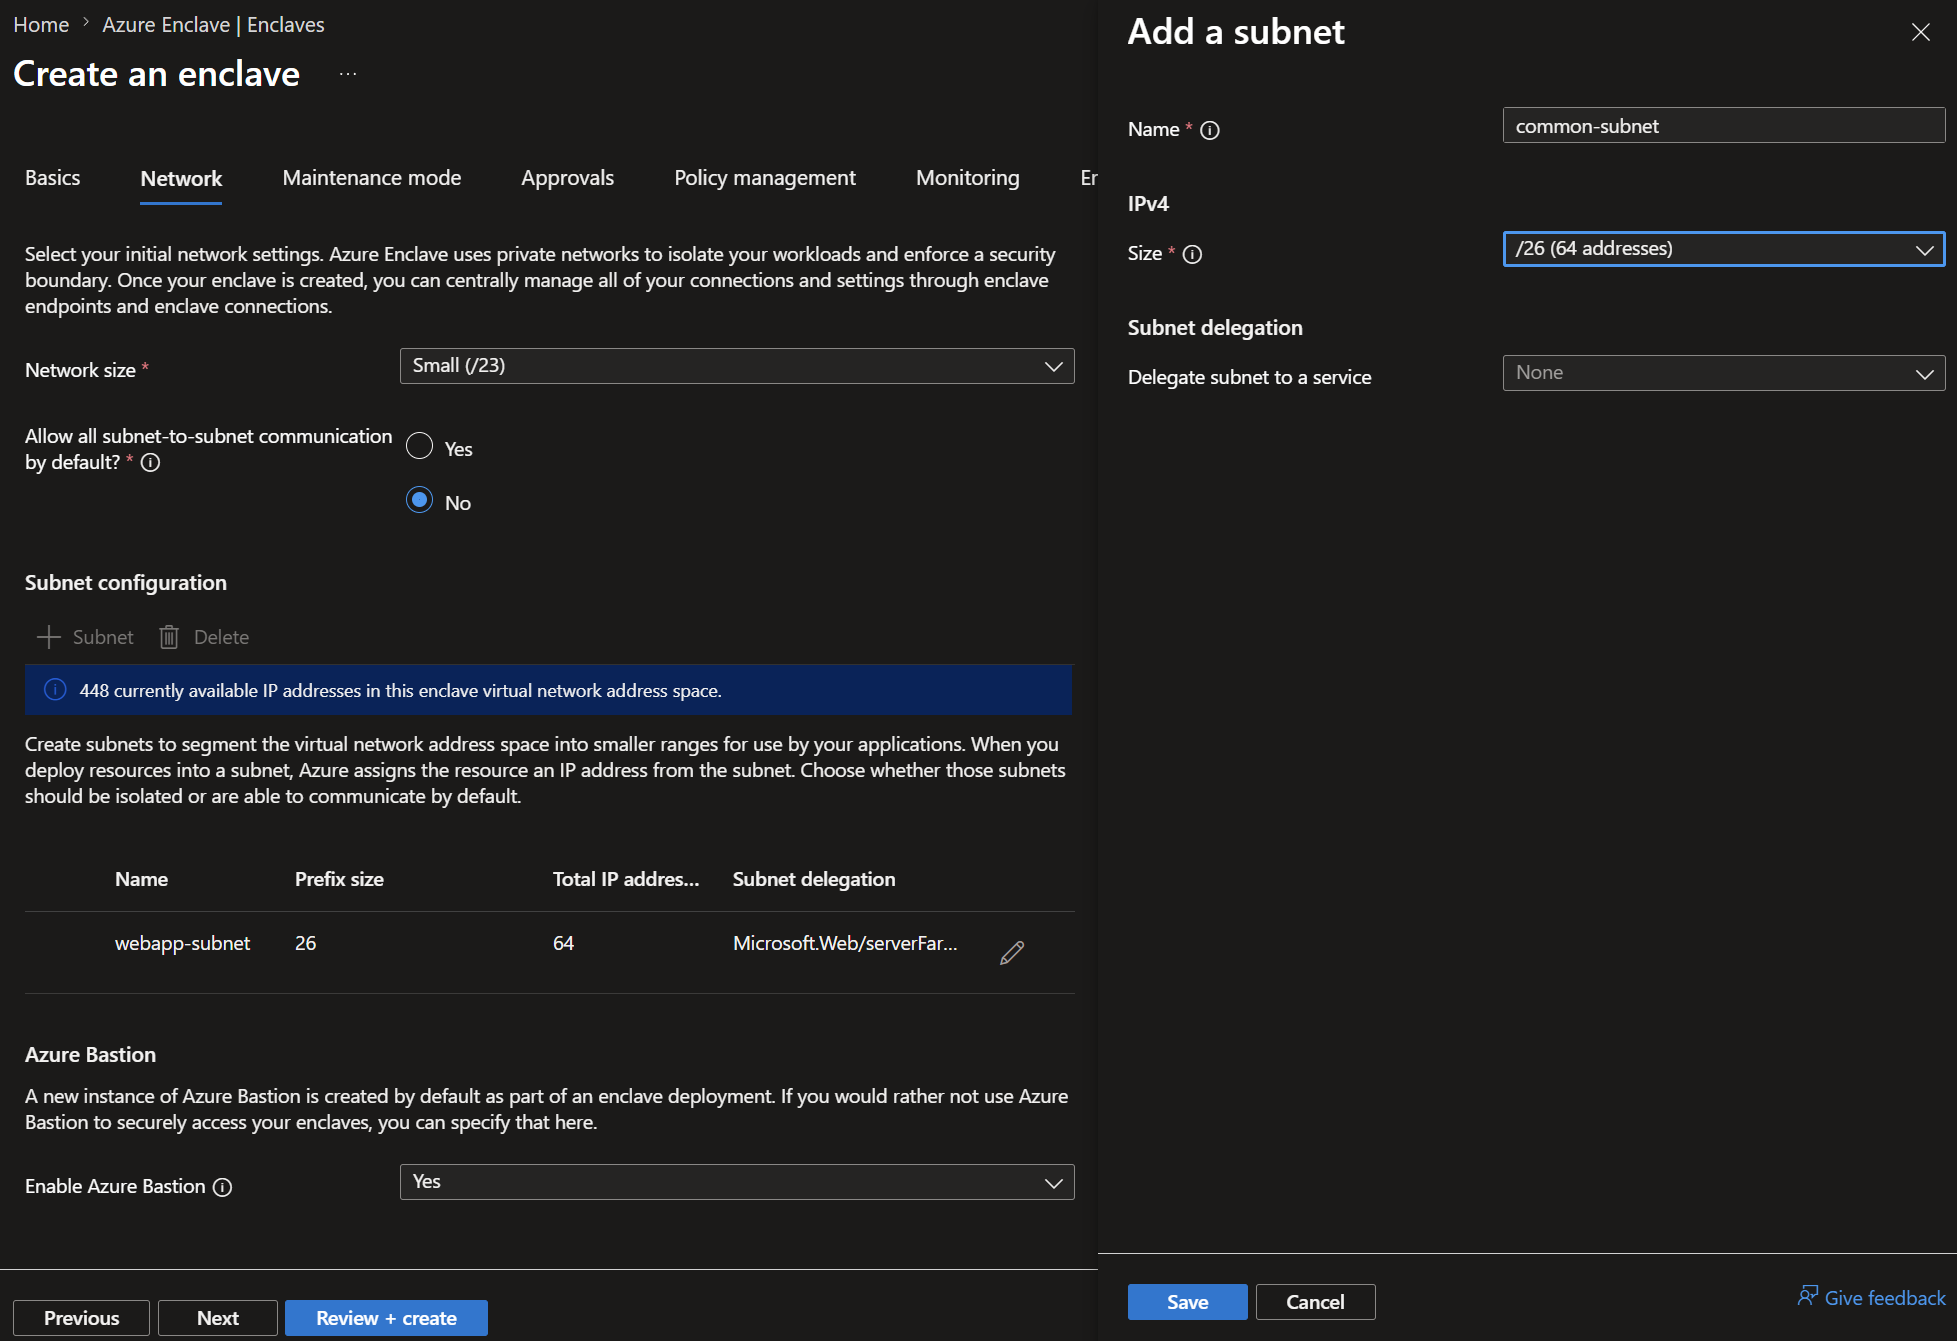The width and height of the screenshot is (1957, 1341).
Task: Click the Give feedback link
Action: 1885,1298
